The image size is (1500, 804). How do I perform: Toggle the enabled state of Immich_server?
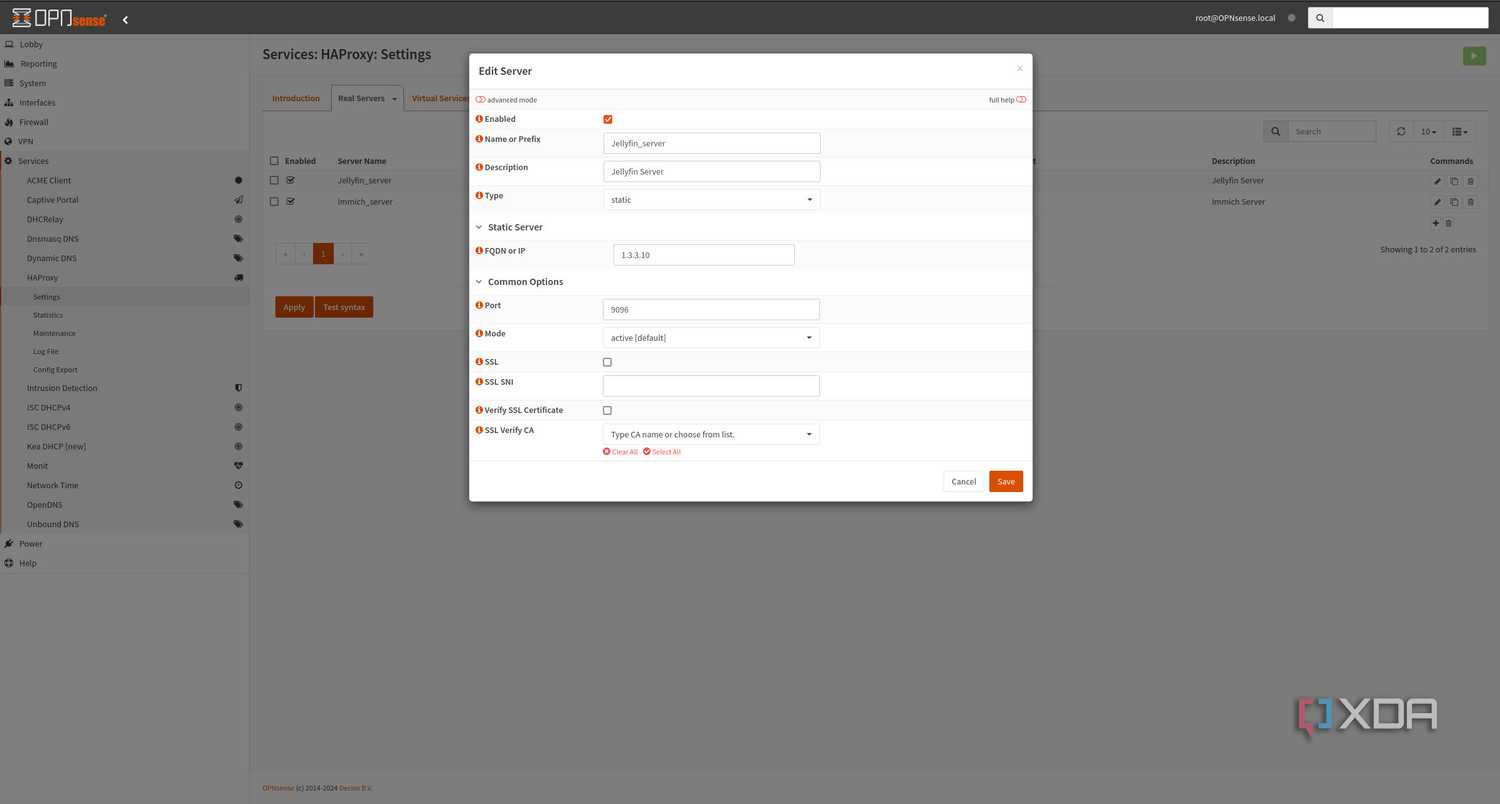pos(290,202)
